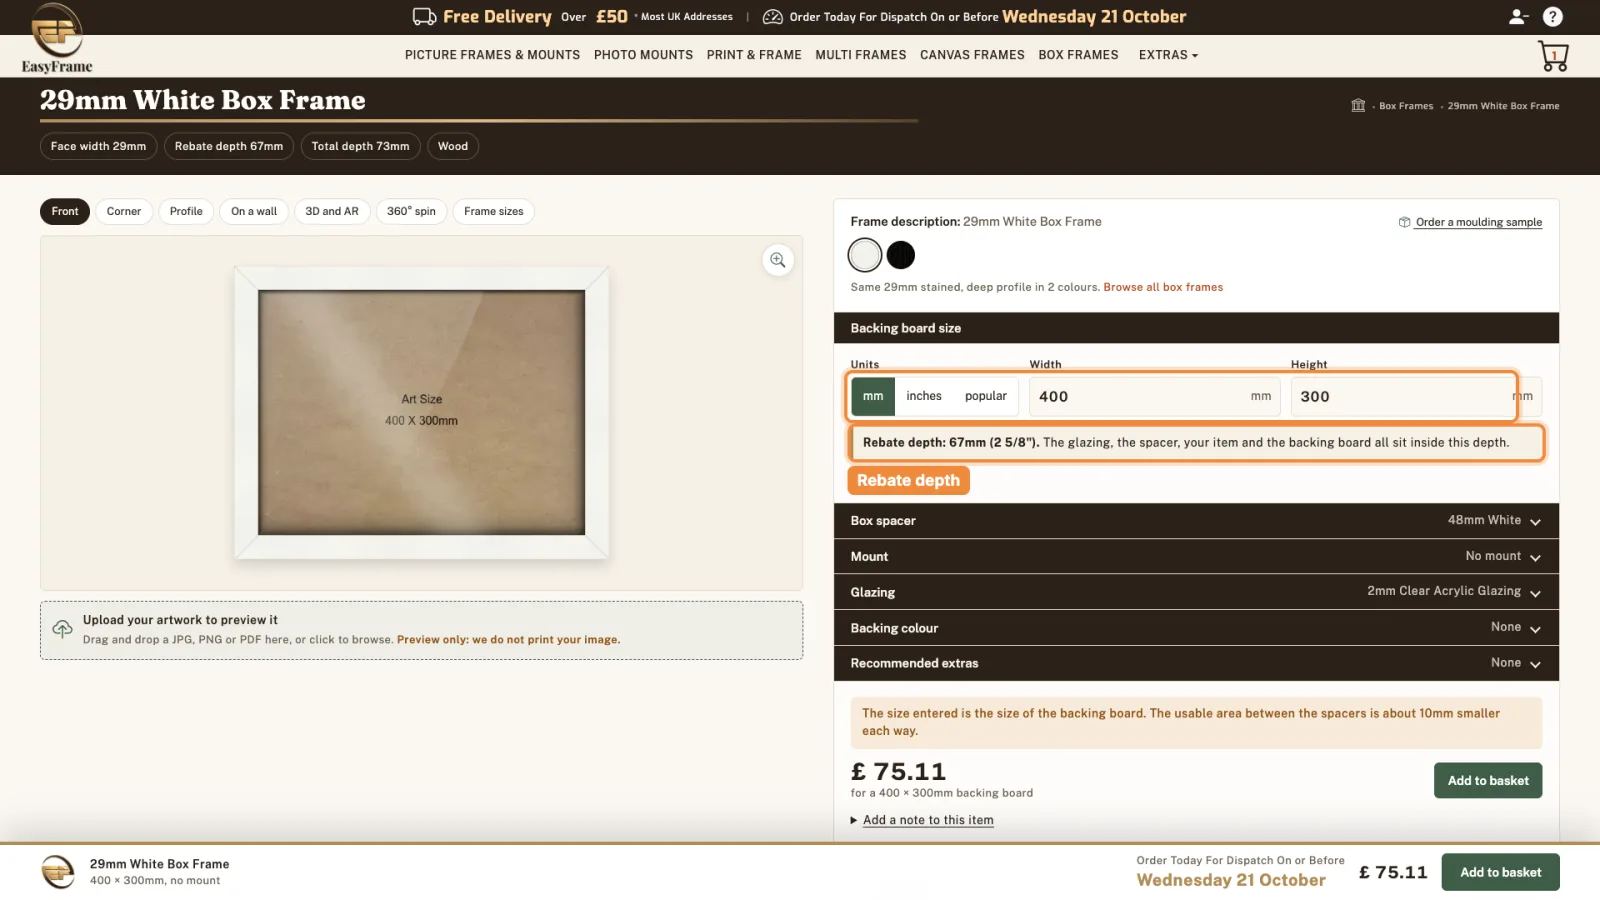
Task: Expand Recommended extras
Action: [1196, 663]
